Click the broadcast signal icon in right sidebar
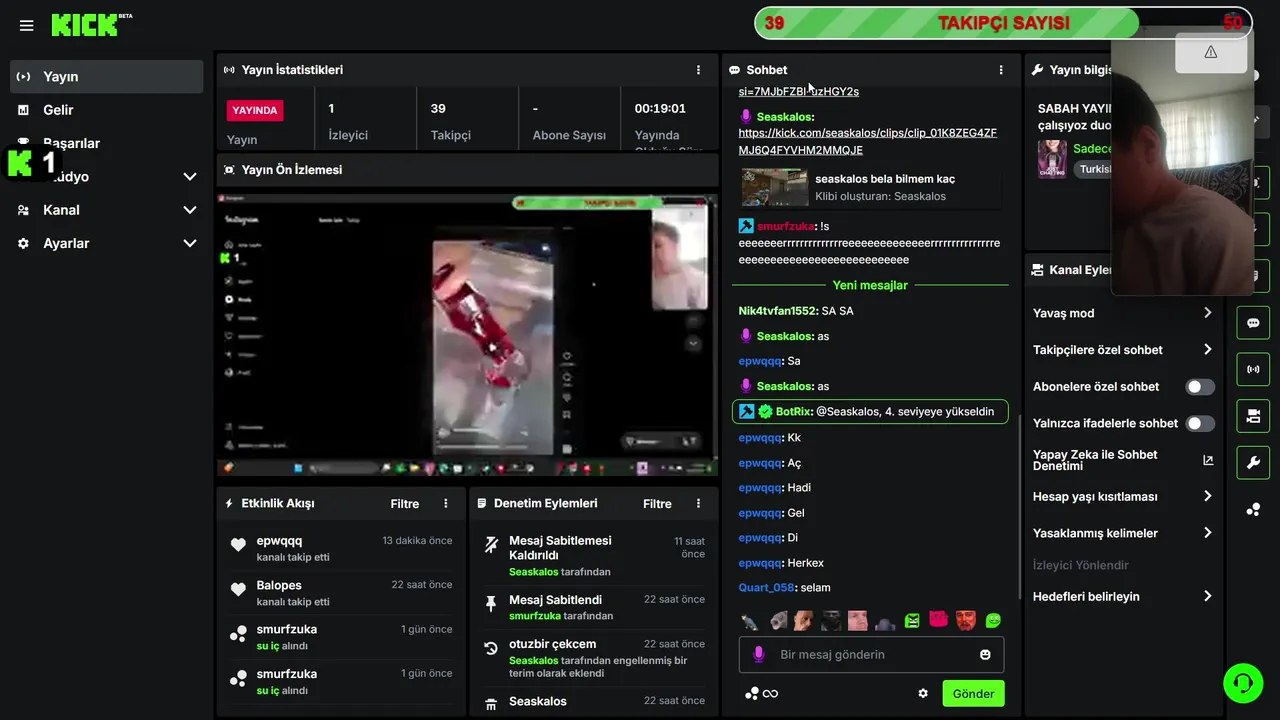 click(1253, 369)
